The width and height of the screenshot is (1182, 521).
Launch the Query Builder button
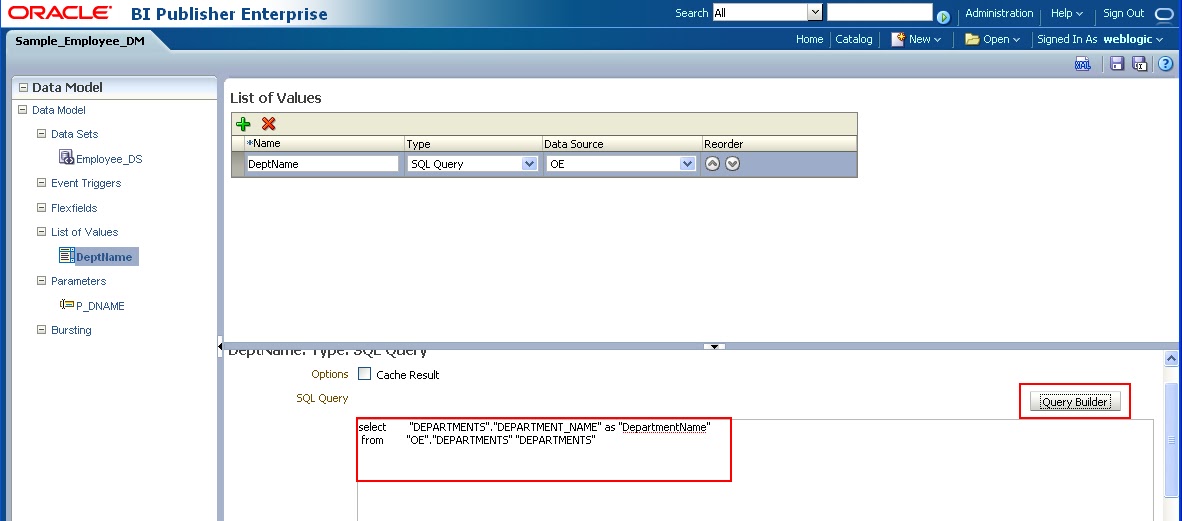[x=1074, y=402]
